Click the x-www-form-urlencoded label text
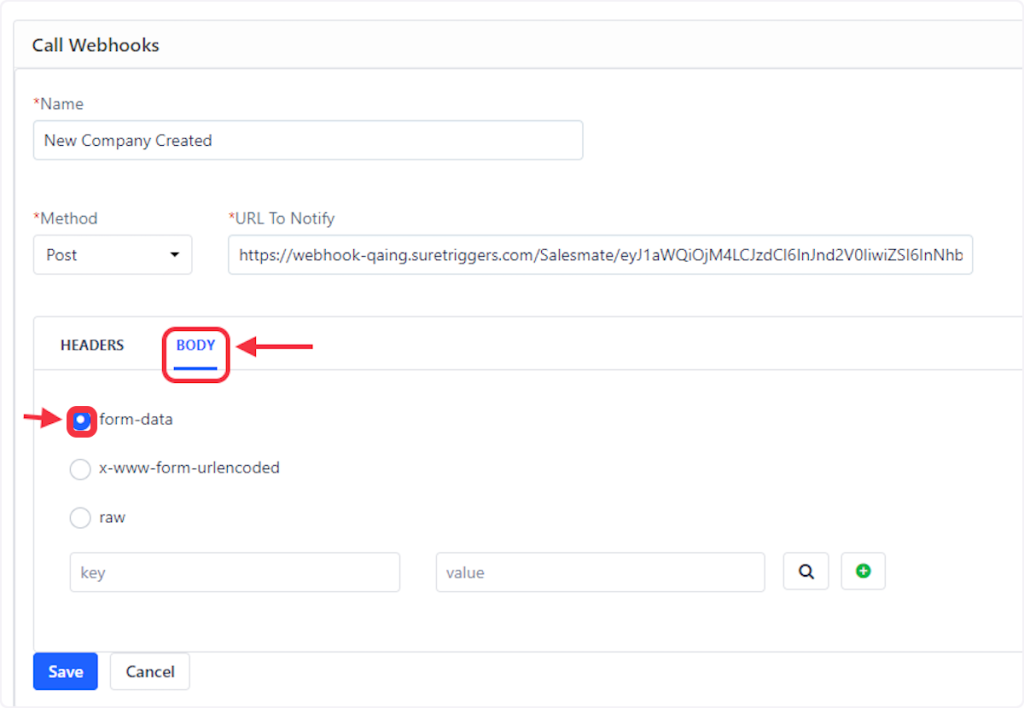Image resolution: width=1024 pixels, height=708 pixels. click(189, 468)
